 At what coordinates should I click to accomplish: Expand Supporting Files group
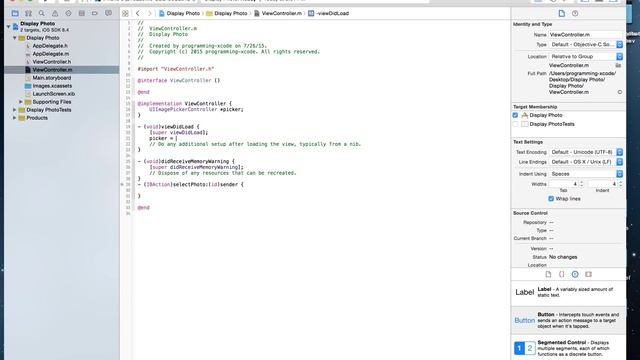click(21, 102)
